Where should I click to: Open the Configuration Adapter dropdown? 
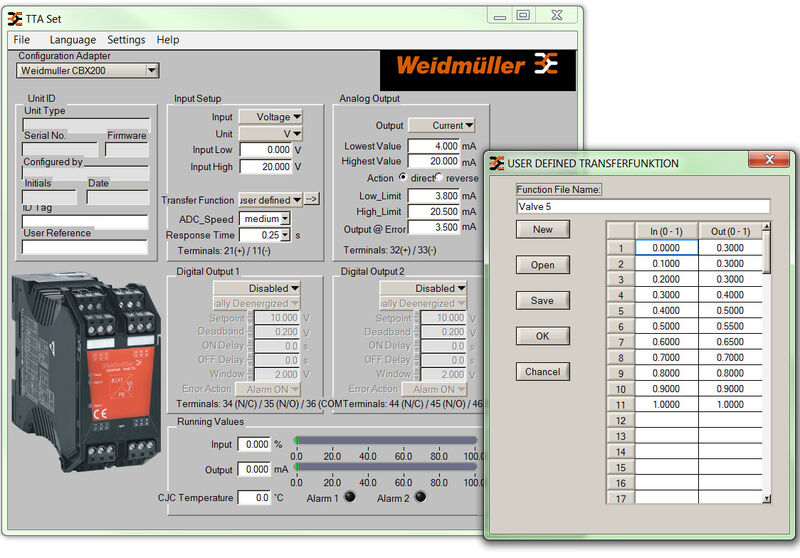point(152,71)
